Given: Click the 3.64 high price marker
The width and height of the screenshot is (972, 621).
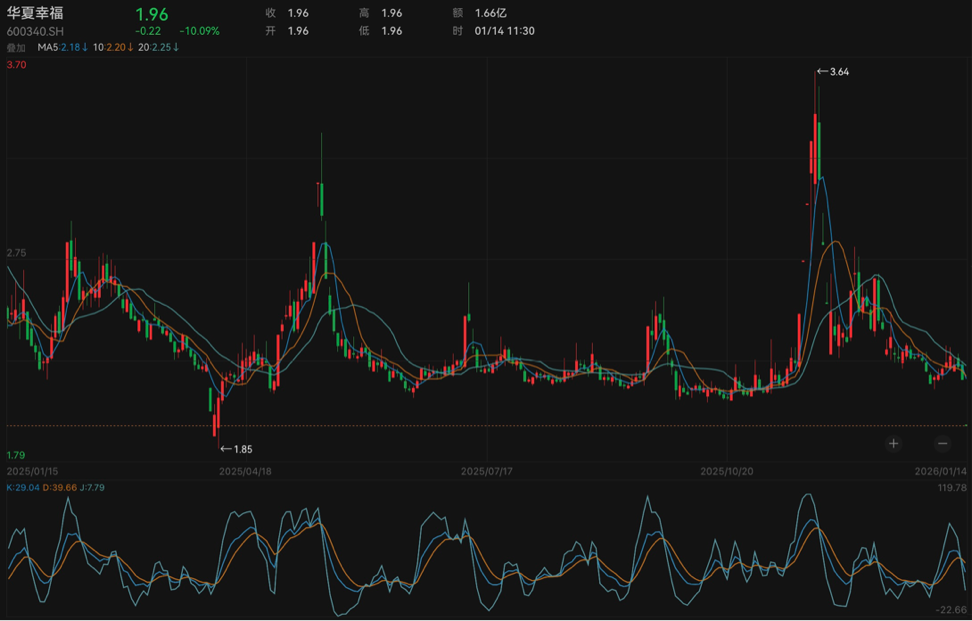Looking at the screenshot, I should (833, 72).
